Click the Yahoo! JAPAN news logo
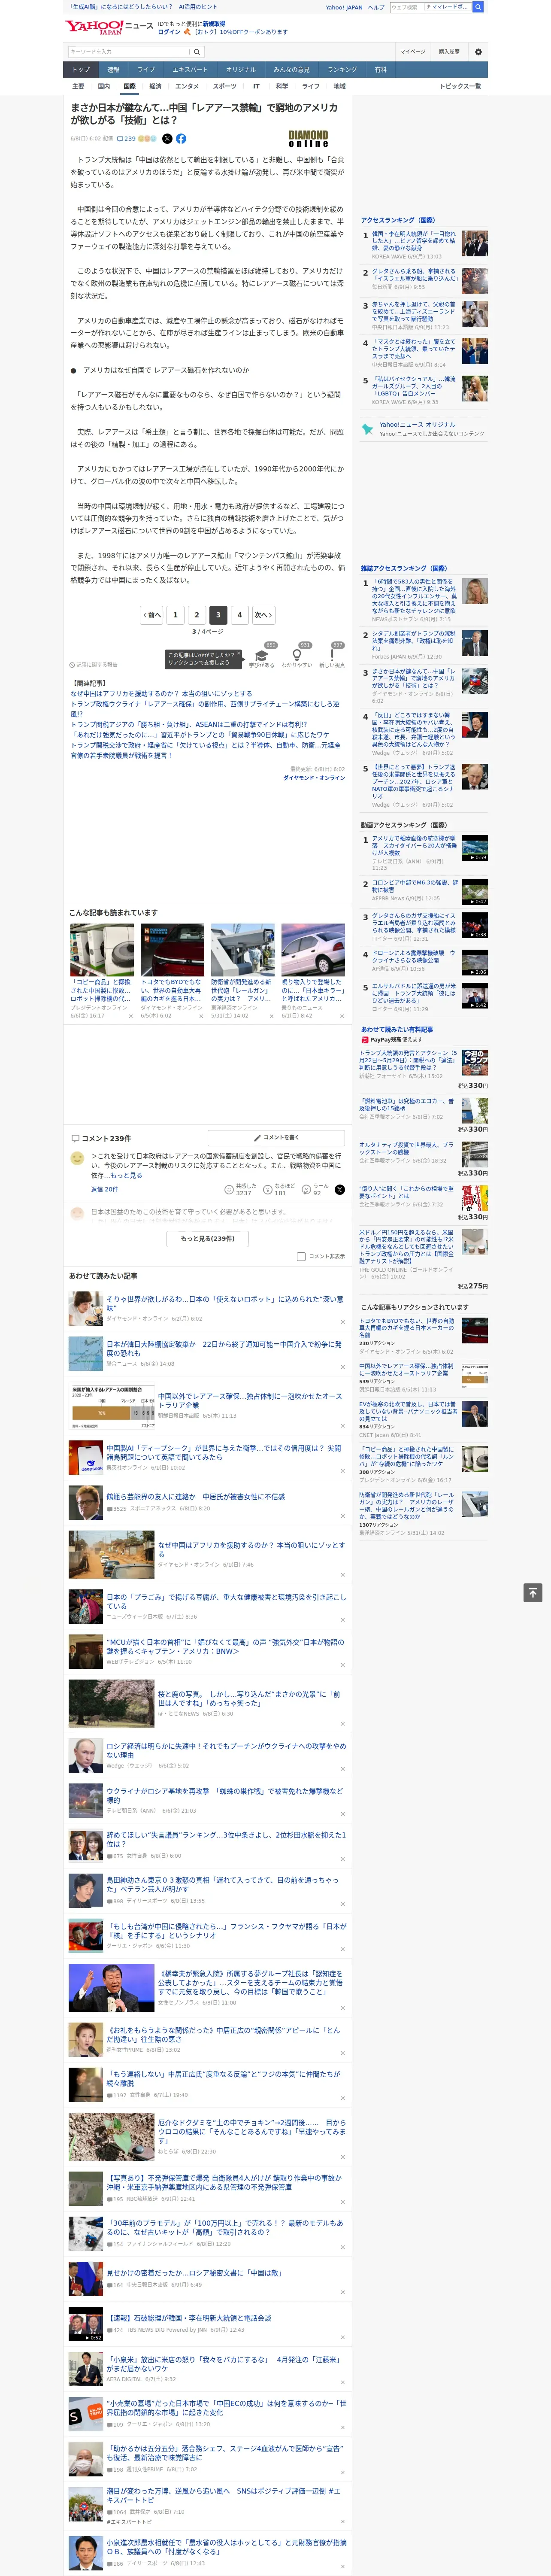 pyautogui.click(x=110, y=26)
